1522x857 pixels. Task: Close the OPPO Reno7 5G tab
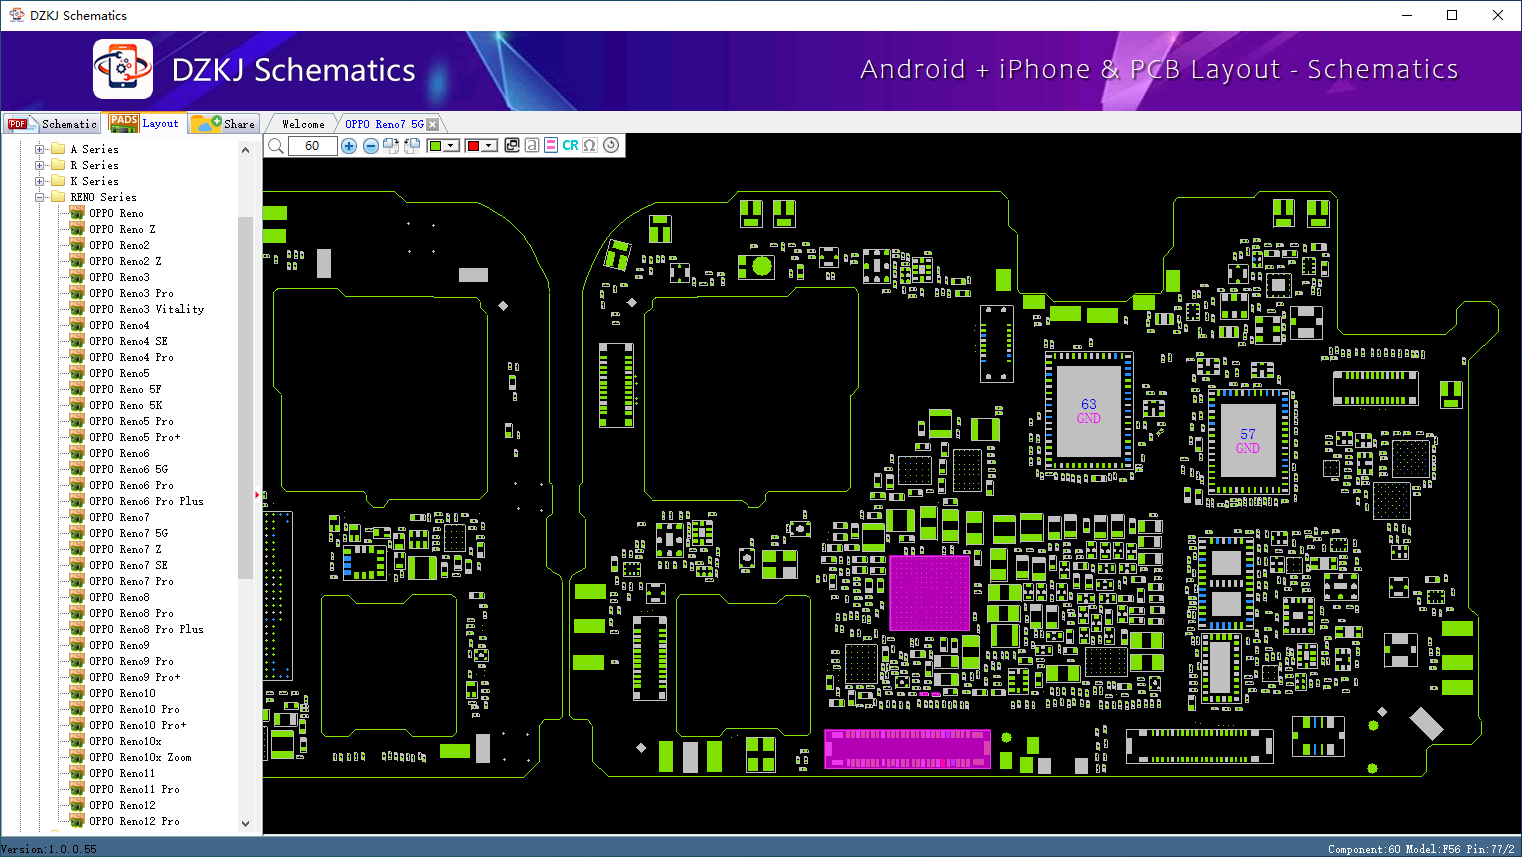[432, 124]
